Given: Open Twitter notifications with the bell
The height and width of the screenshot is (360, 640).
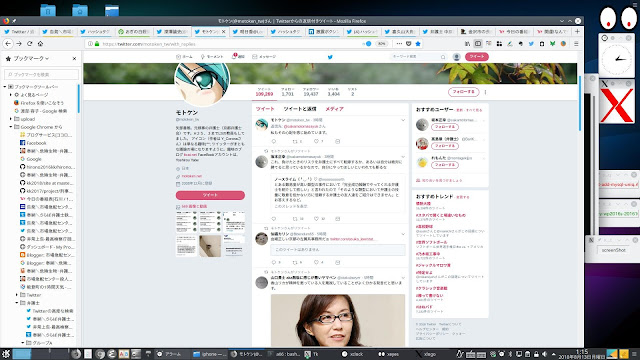Looking at the screenshot, I should (238, 57).
